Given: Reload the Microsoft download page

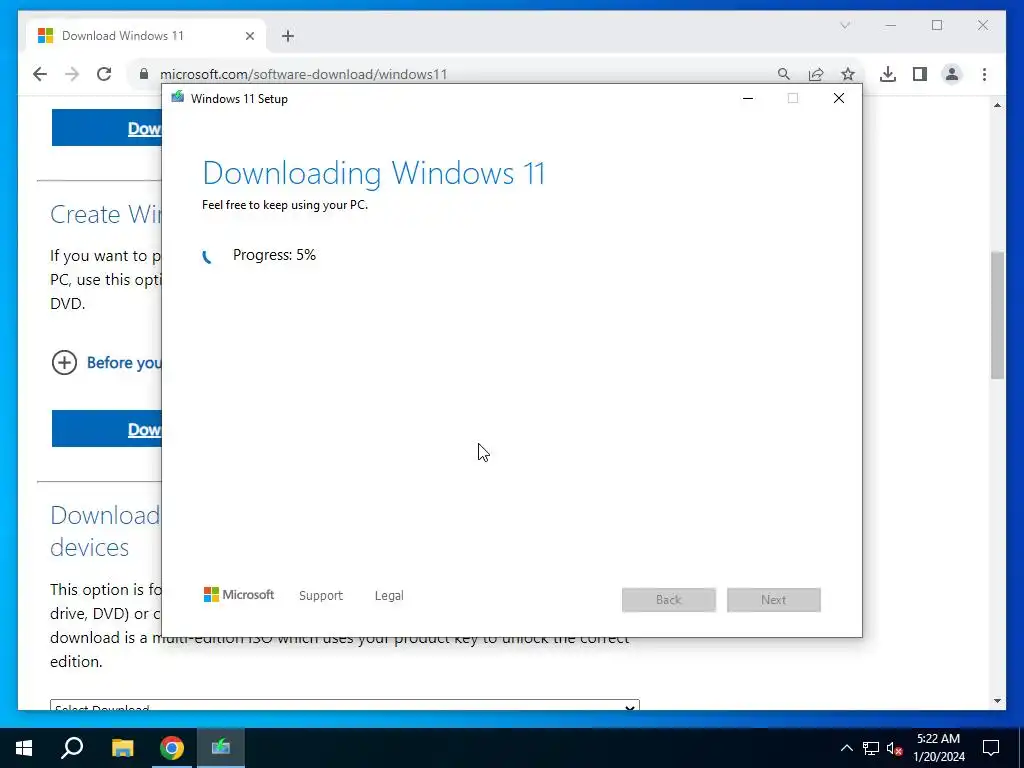Looking at the screenshot, I should point(104,74).
